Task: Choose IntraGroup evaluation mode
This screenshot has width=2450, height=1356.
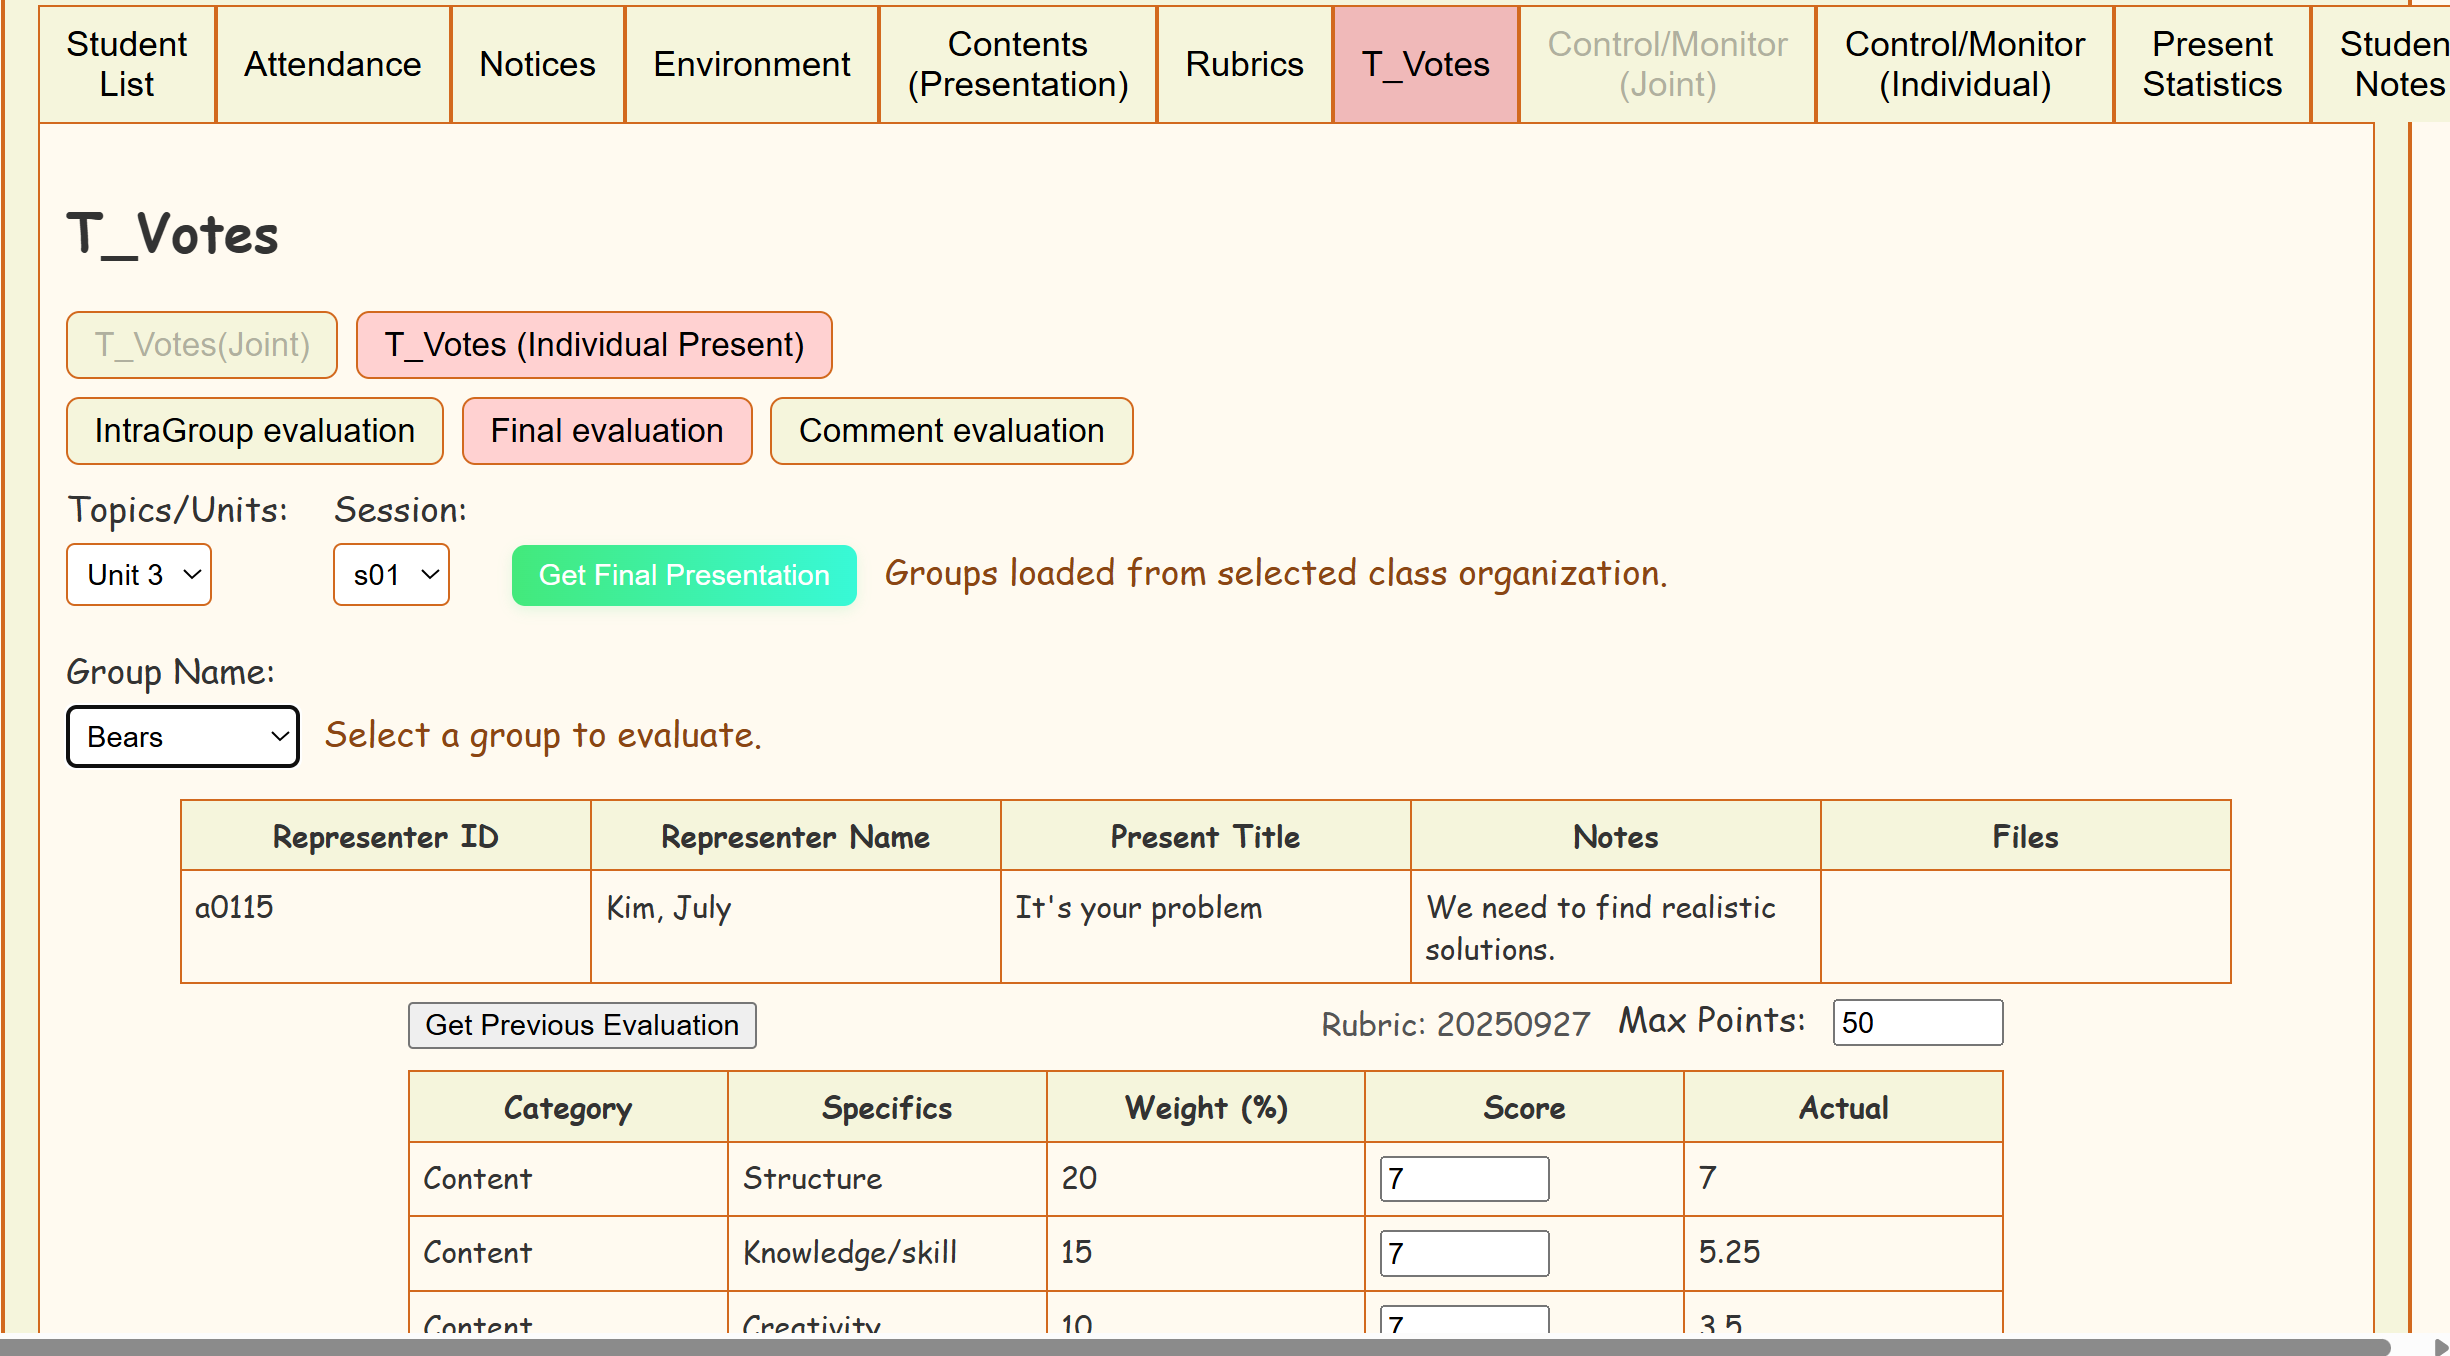Action: click(x=254, y=431)
